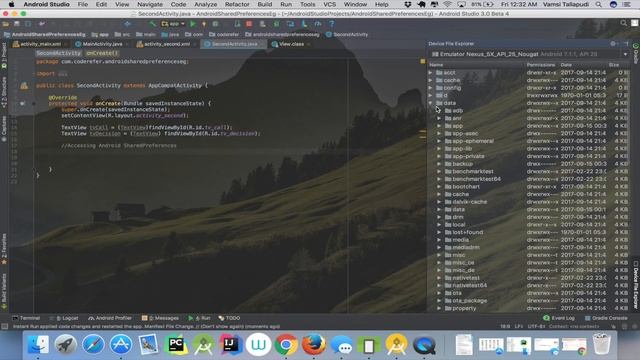Open the Refactor menu
Image resolution: width=640 pixels, height=360 pixels.
click(237, 4)
